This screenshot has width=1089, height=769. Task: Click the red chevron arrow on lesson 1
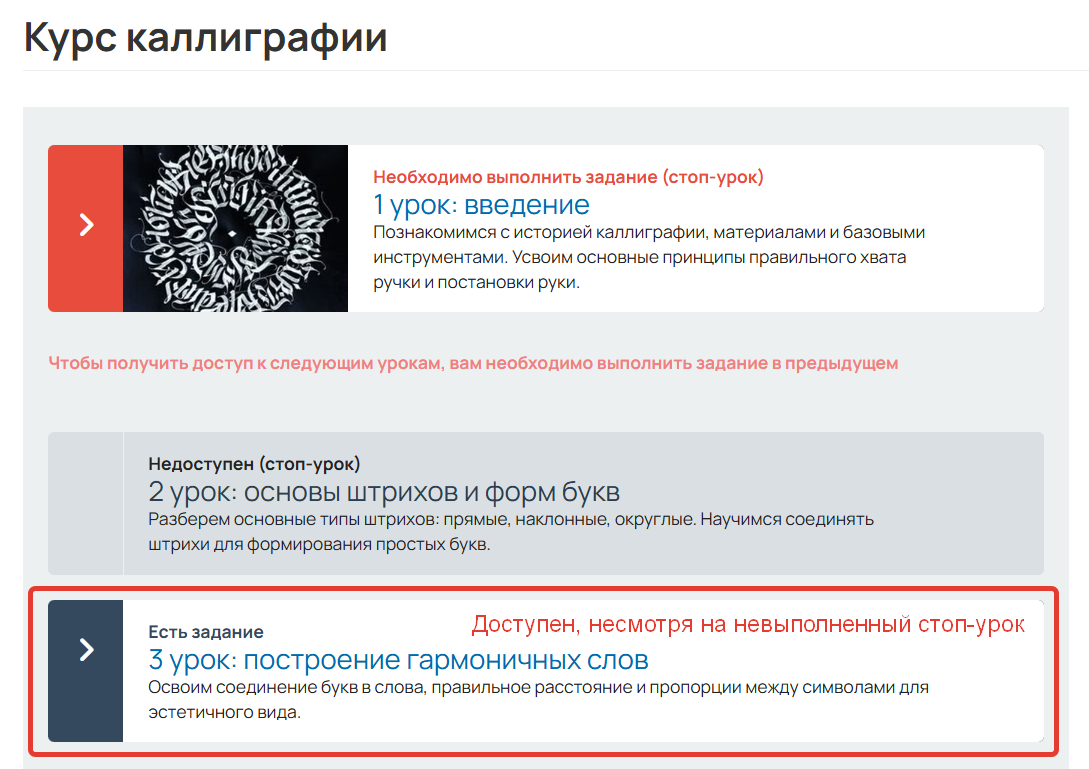coord(85,228)
